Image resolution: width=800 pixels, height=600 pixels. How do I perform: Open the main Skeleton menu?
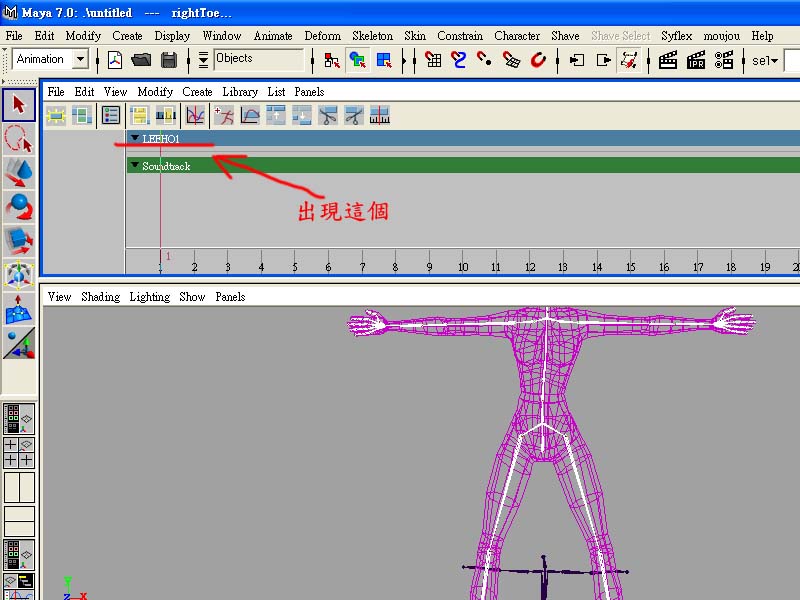tap(372, 36)
